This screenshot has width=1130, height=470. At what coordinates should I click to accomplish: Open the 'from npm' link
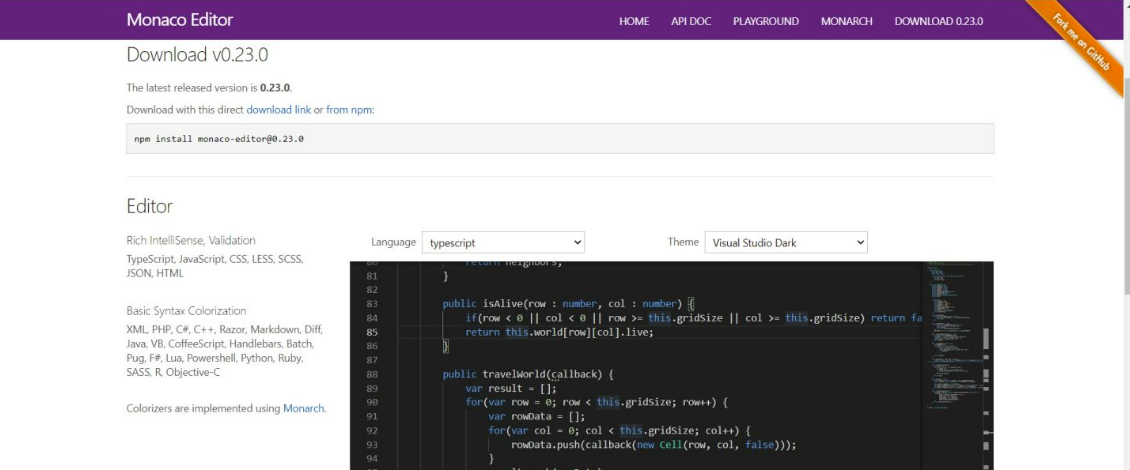coord(350,109)
